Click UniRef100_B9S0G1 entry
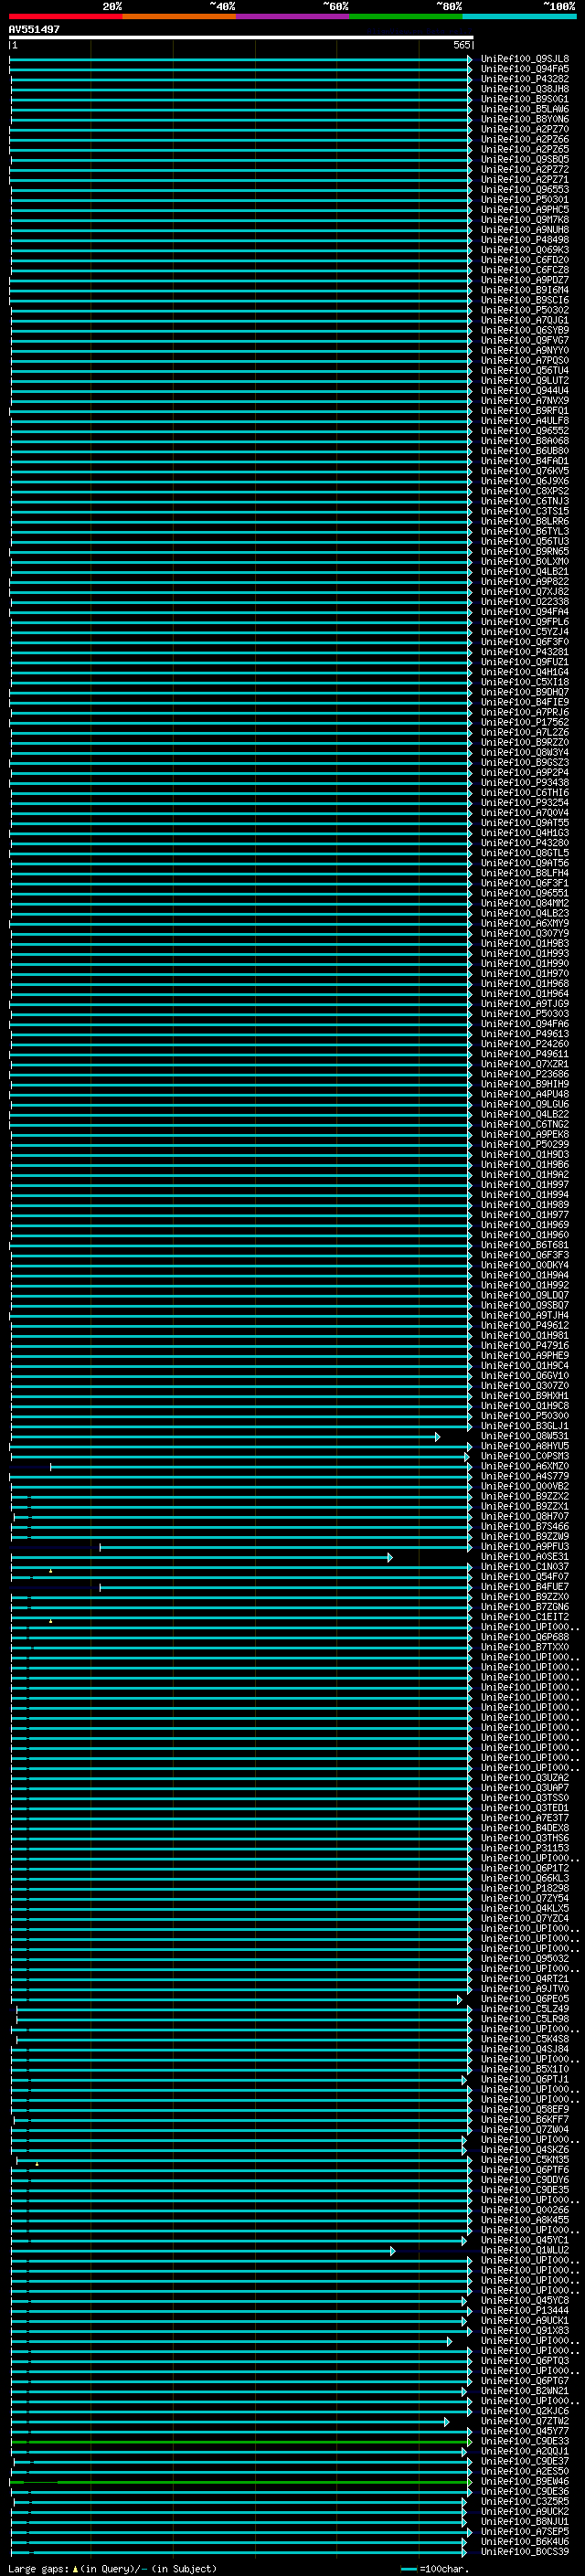585x2576 pixels. coord(525,99)
